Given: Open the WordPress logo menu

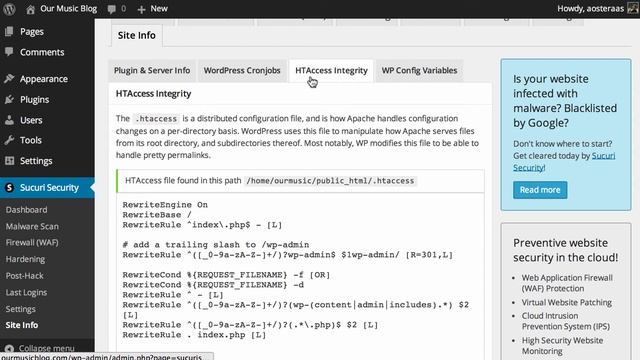Looking at the screenshot, I should click(9, 9).
